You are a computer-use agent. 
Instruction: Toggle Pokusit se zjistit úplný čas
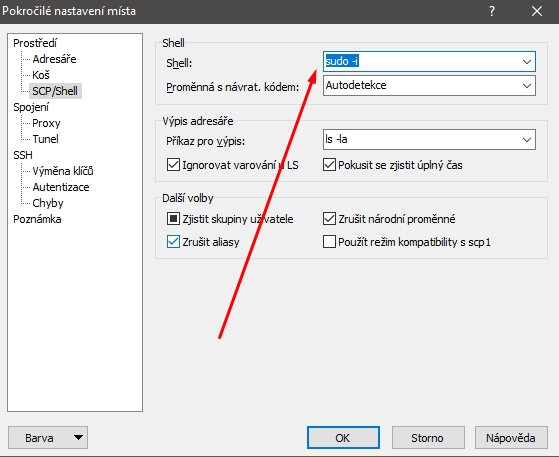click(329, 165)
